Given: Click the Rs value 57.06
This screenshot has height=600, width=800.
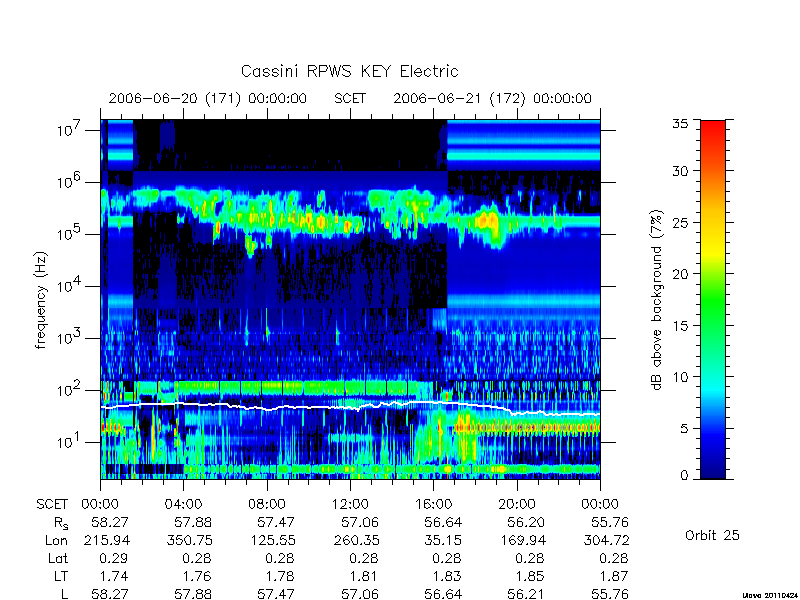Looking at the screenshot, I should point(359,522).
